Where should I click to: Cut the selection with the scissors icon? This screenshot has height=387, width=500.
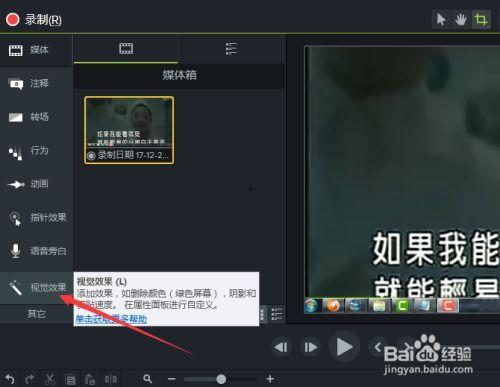point(50,379)
